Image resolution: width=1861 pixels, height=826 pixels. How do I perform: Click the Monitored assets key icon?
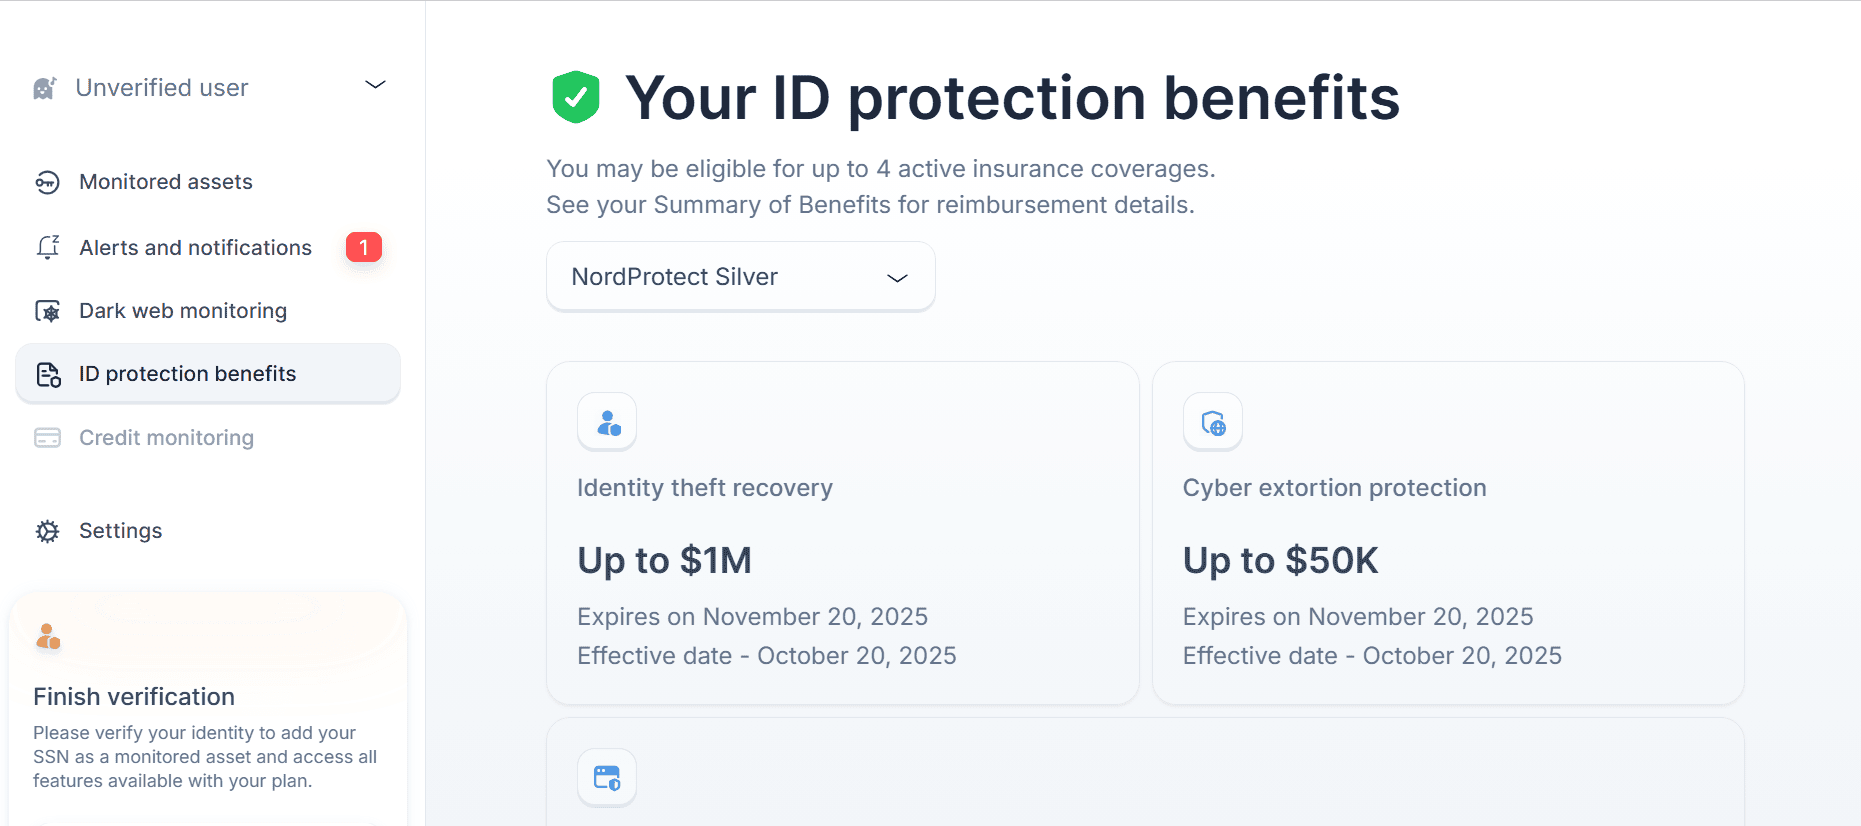[x=47, y=182]
